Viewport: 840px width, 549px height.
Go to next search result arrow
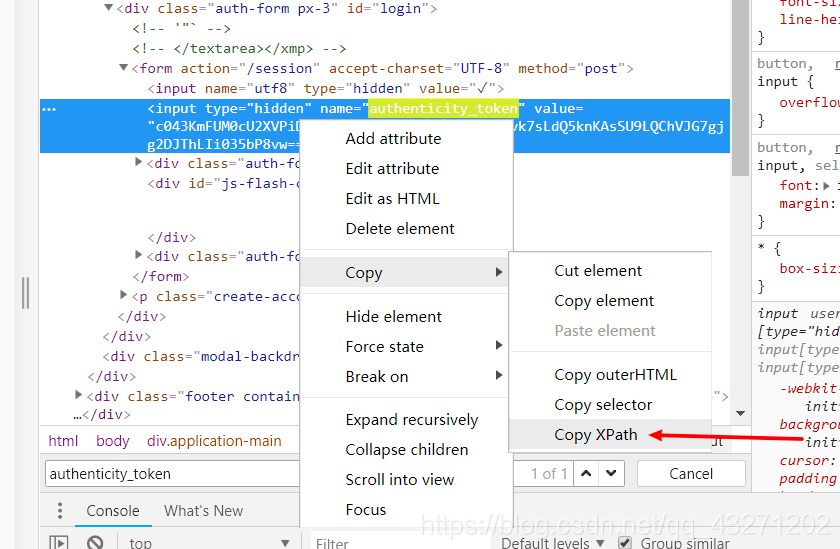coord(611,473)
